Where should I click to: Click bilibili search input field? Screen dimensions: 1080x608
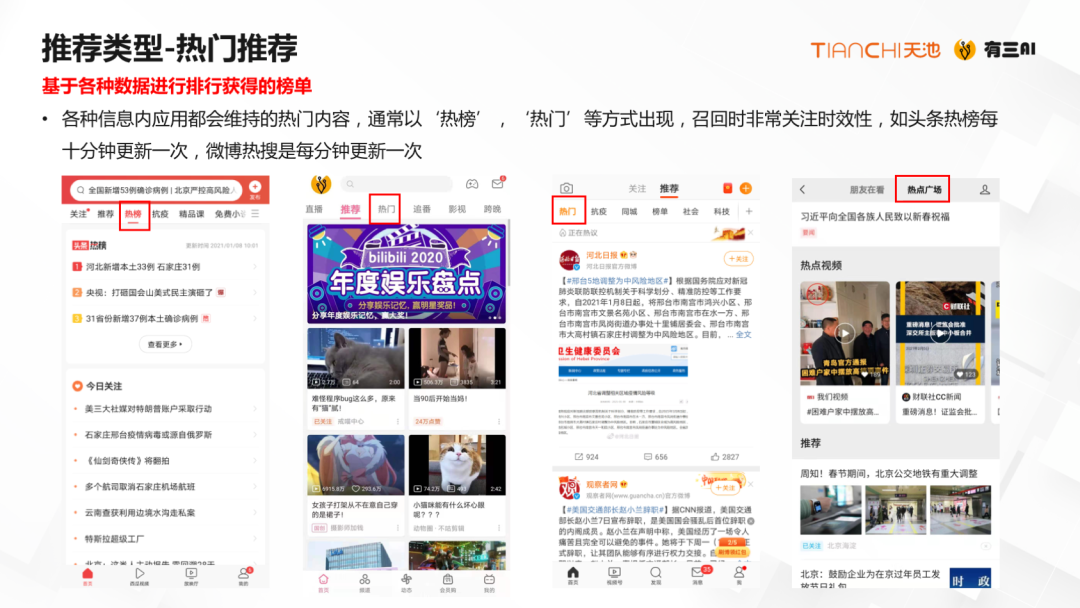pyautogui.click(x=397, y=184)
